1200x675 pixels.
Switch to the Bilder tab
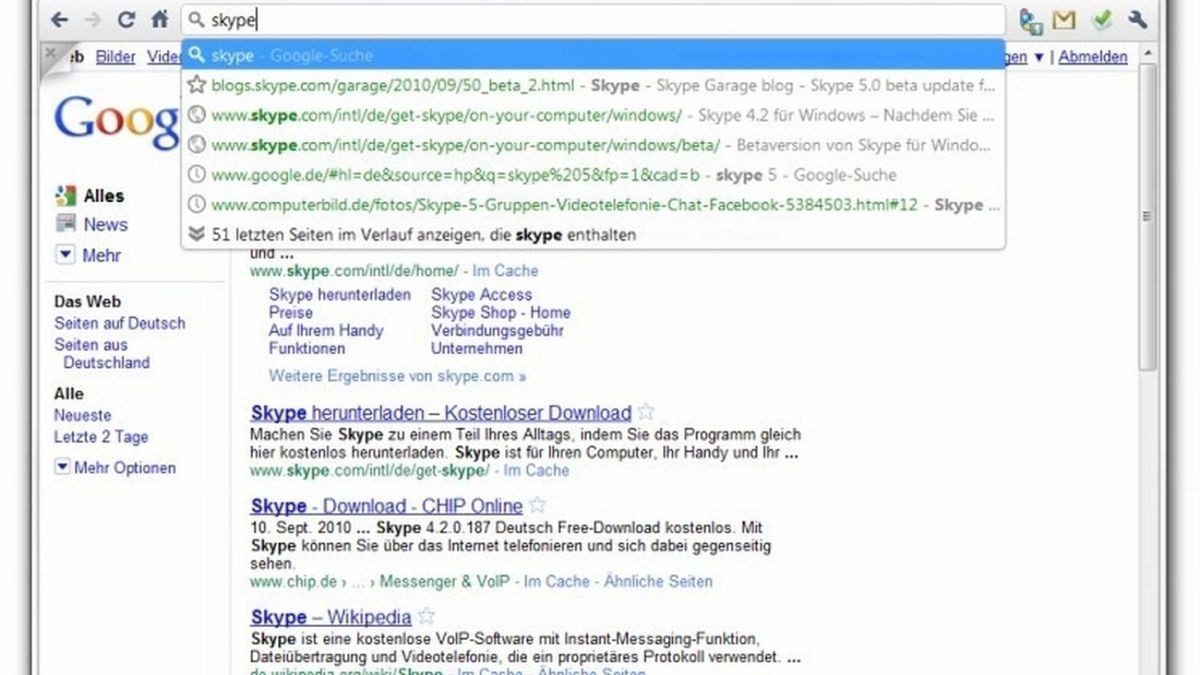(114, 56)
